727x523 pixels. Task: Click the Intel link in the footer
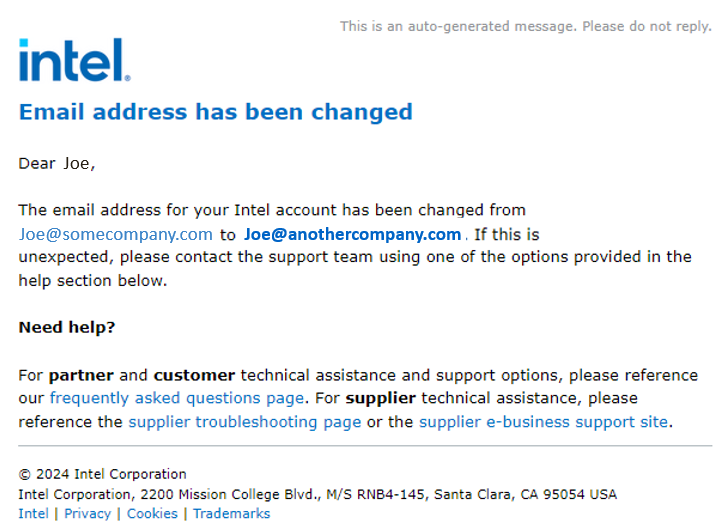click(33, 514)
